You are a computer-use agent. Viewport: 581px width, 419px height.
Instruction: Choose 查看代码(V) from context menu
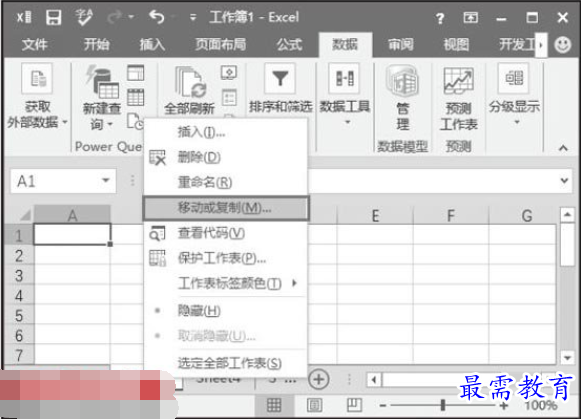point(225,233)
